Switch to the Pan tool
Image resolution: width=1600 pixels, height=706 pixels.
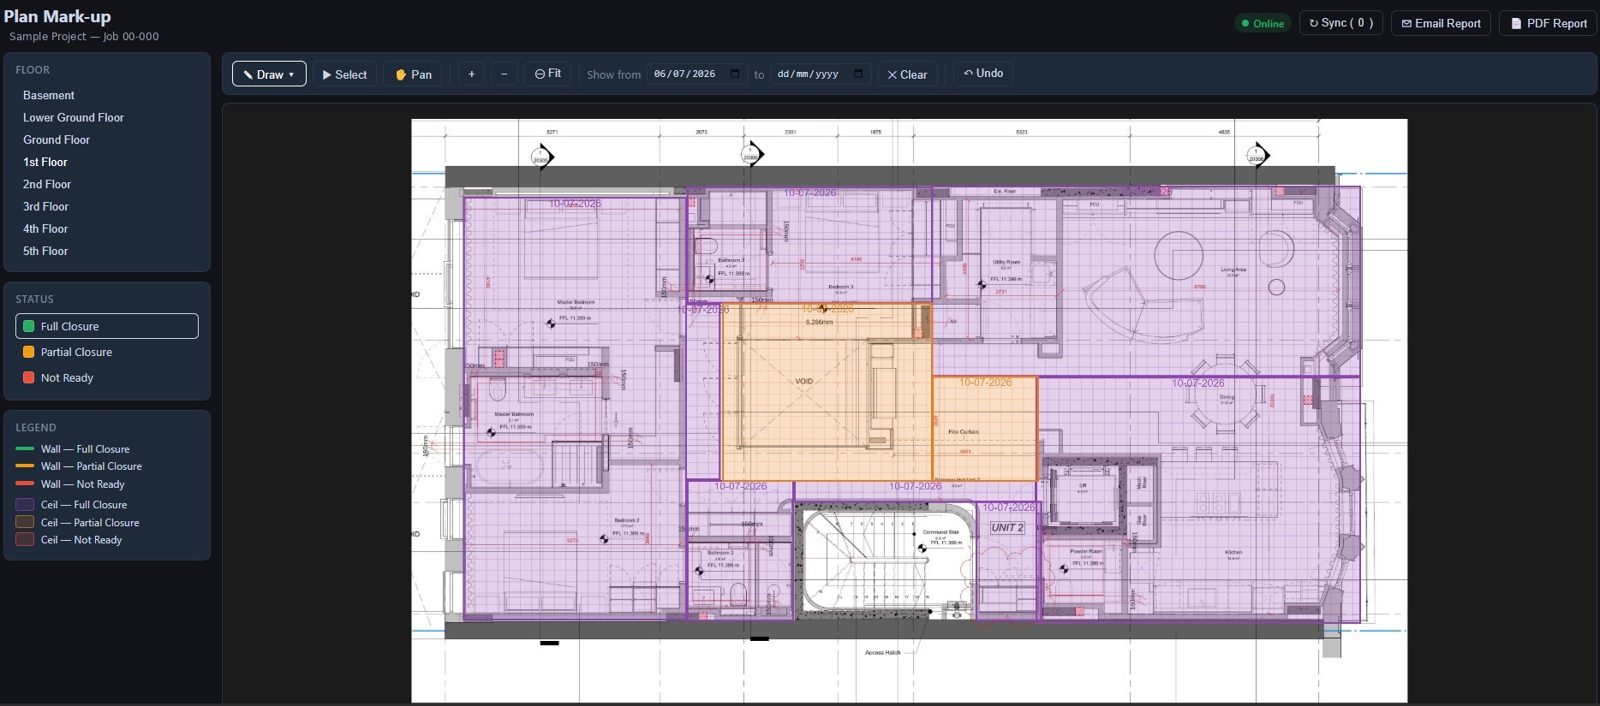tap(413, 74)
